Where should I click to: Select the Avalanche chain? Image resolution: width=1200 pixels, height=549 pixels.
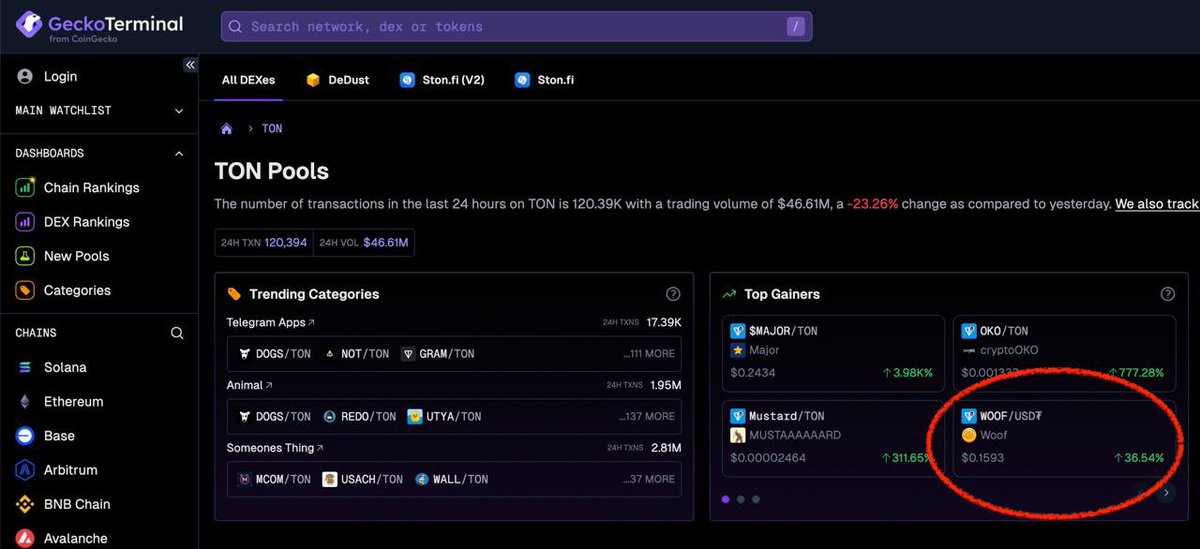pyautogui.click(x=61, y=538)
